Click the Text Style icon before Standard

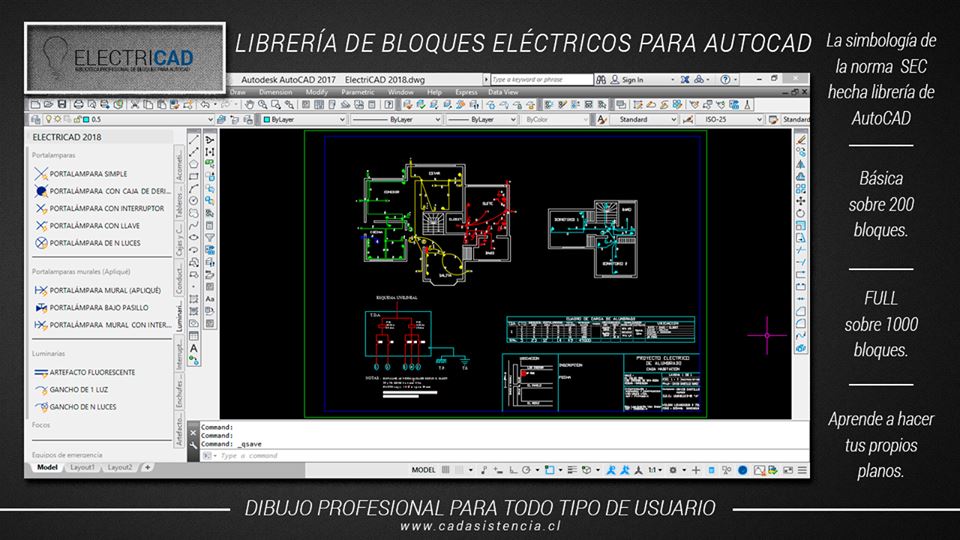(x=602, y=119)
